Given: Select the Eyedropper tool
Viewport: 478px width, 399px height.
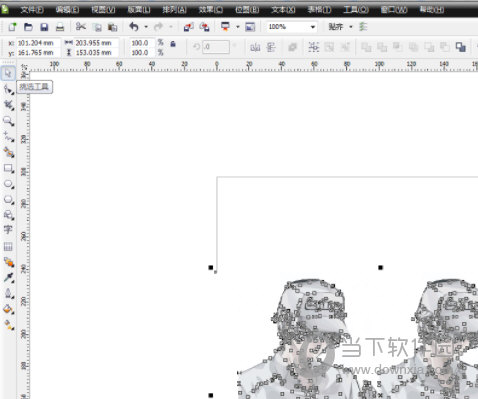Looking at the screenshot, I should (x=8, y=277).
